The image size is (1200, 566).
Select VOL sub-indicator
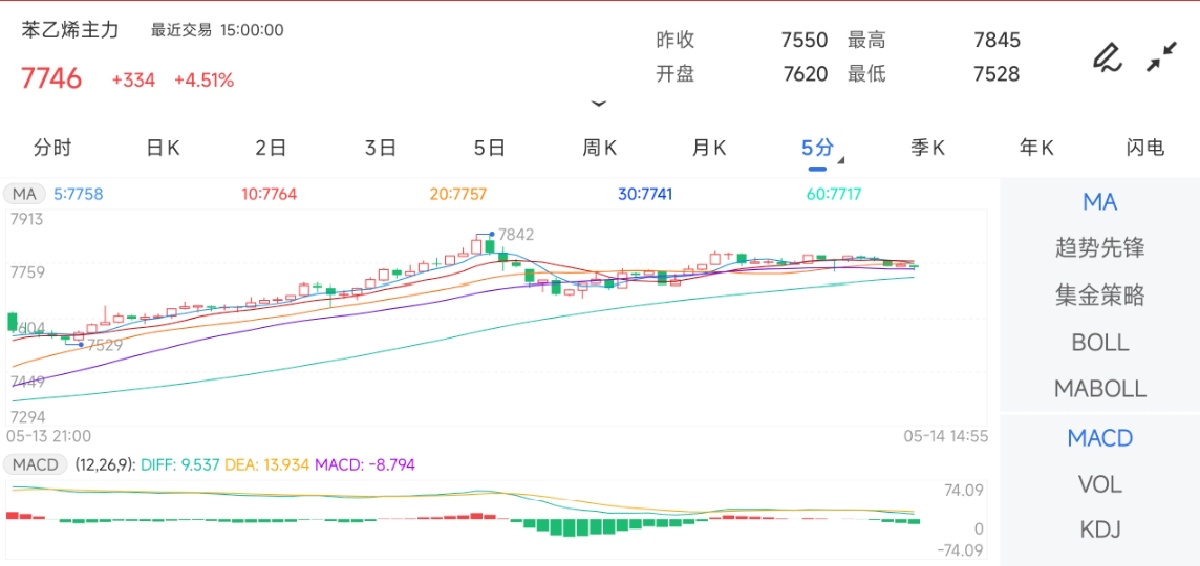pyautogui.click(x=1100, y=484)
